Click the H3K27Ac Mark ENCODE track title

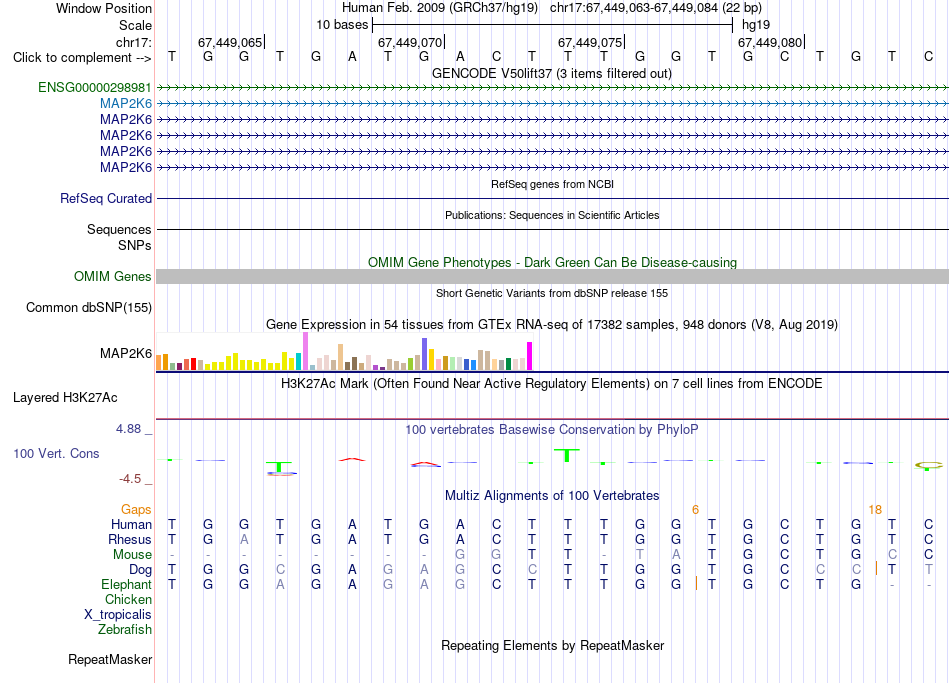coord(552,384)
